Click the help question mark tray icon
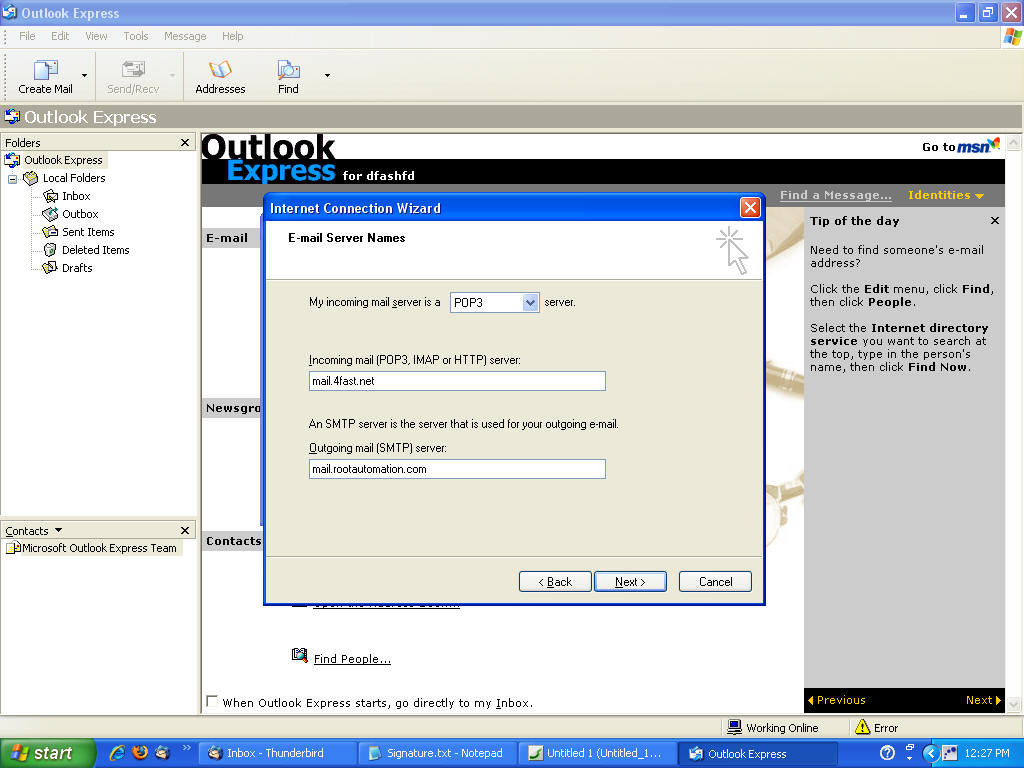The image size is (1024, 768). (x=887, y=753)
